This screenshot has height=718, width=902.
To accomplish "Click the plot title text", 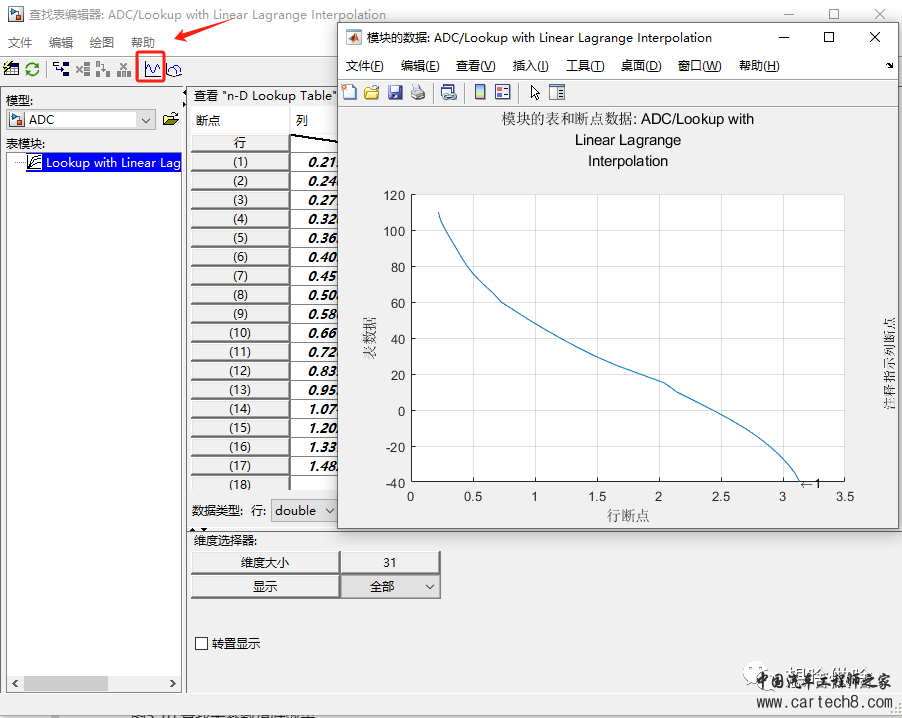I will (x=628, y=140).
